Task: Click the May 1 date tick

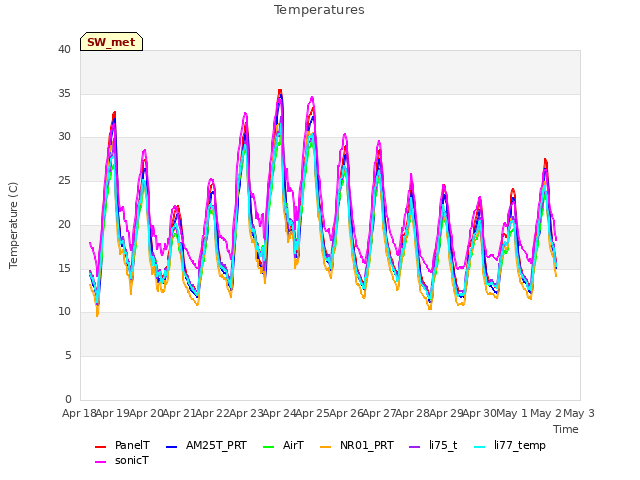Action: pyautogui.click(x=512, y=413)
